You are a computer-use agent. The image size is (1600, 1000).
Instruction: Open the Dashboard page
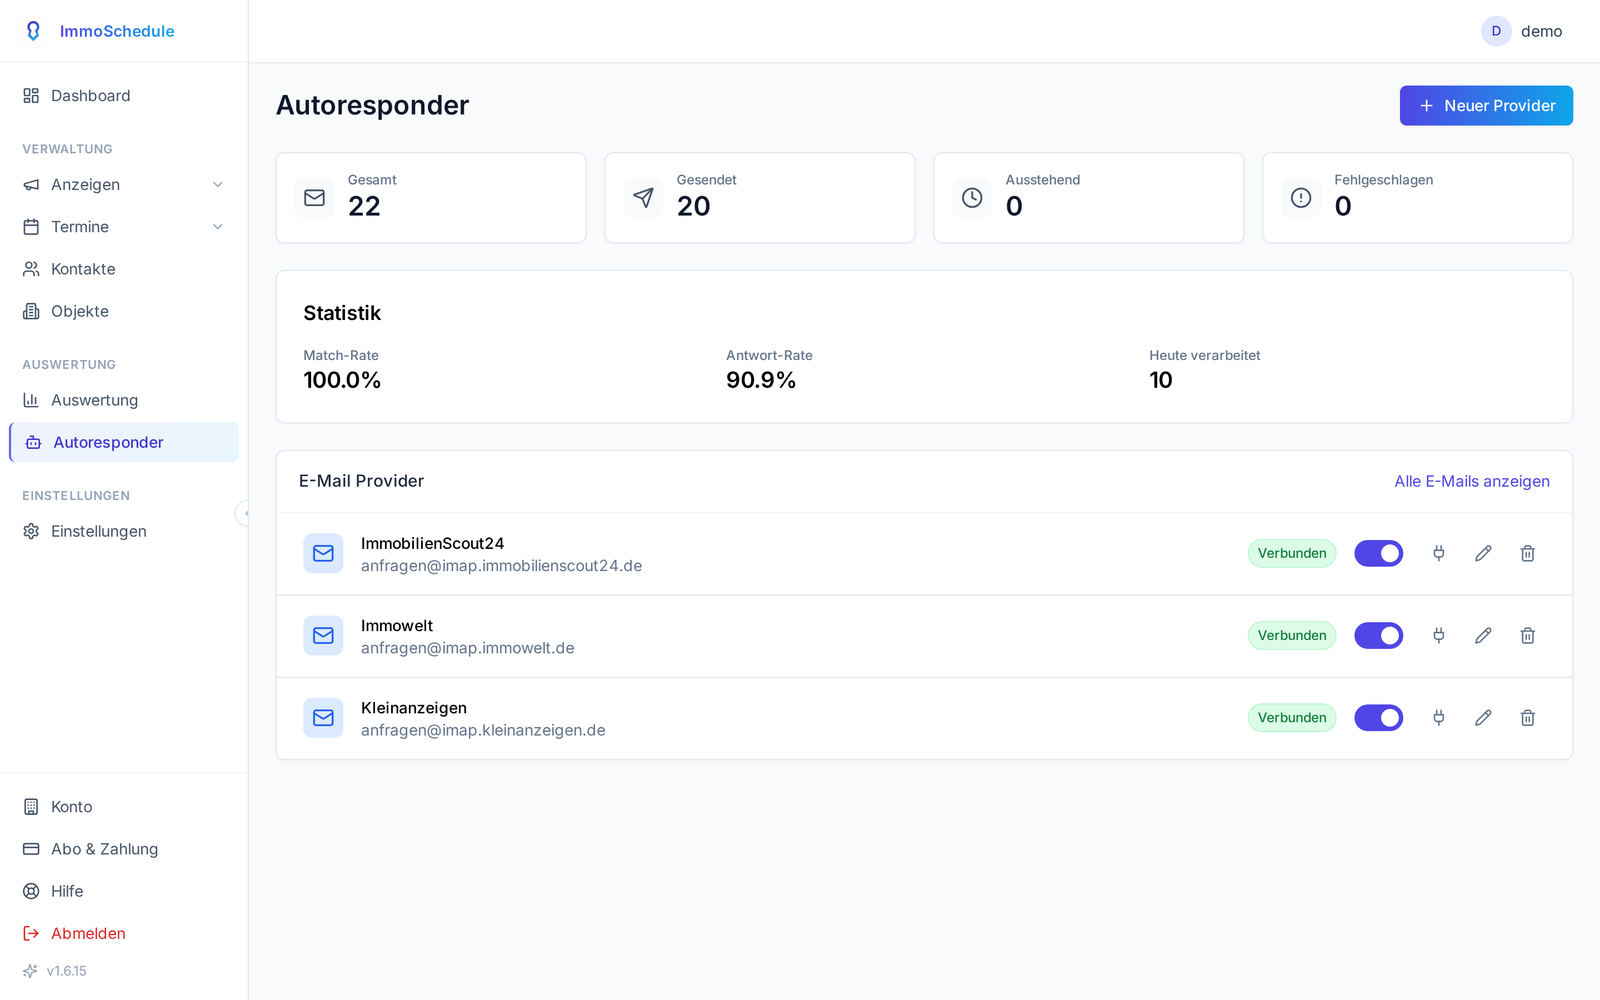[124, 96]
